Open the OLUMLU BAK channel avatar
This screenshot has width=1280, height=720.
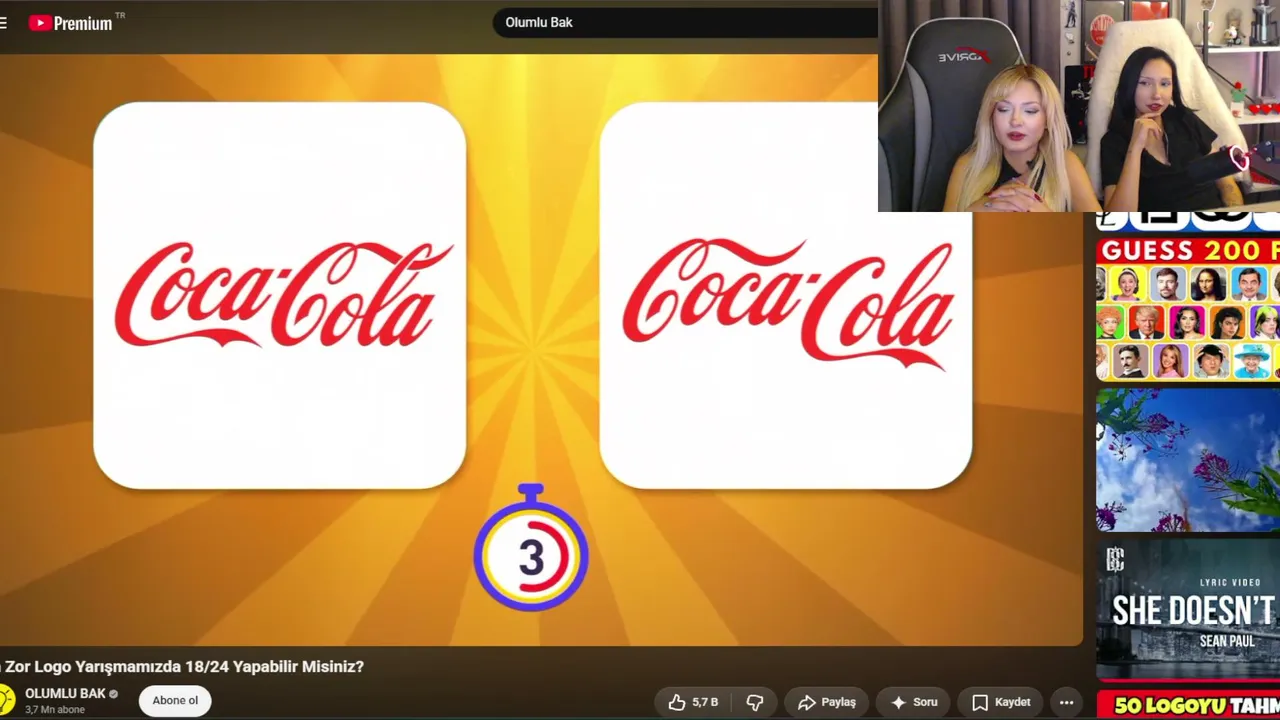[x=6, y=700]
